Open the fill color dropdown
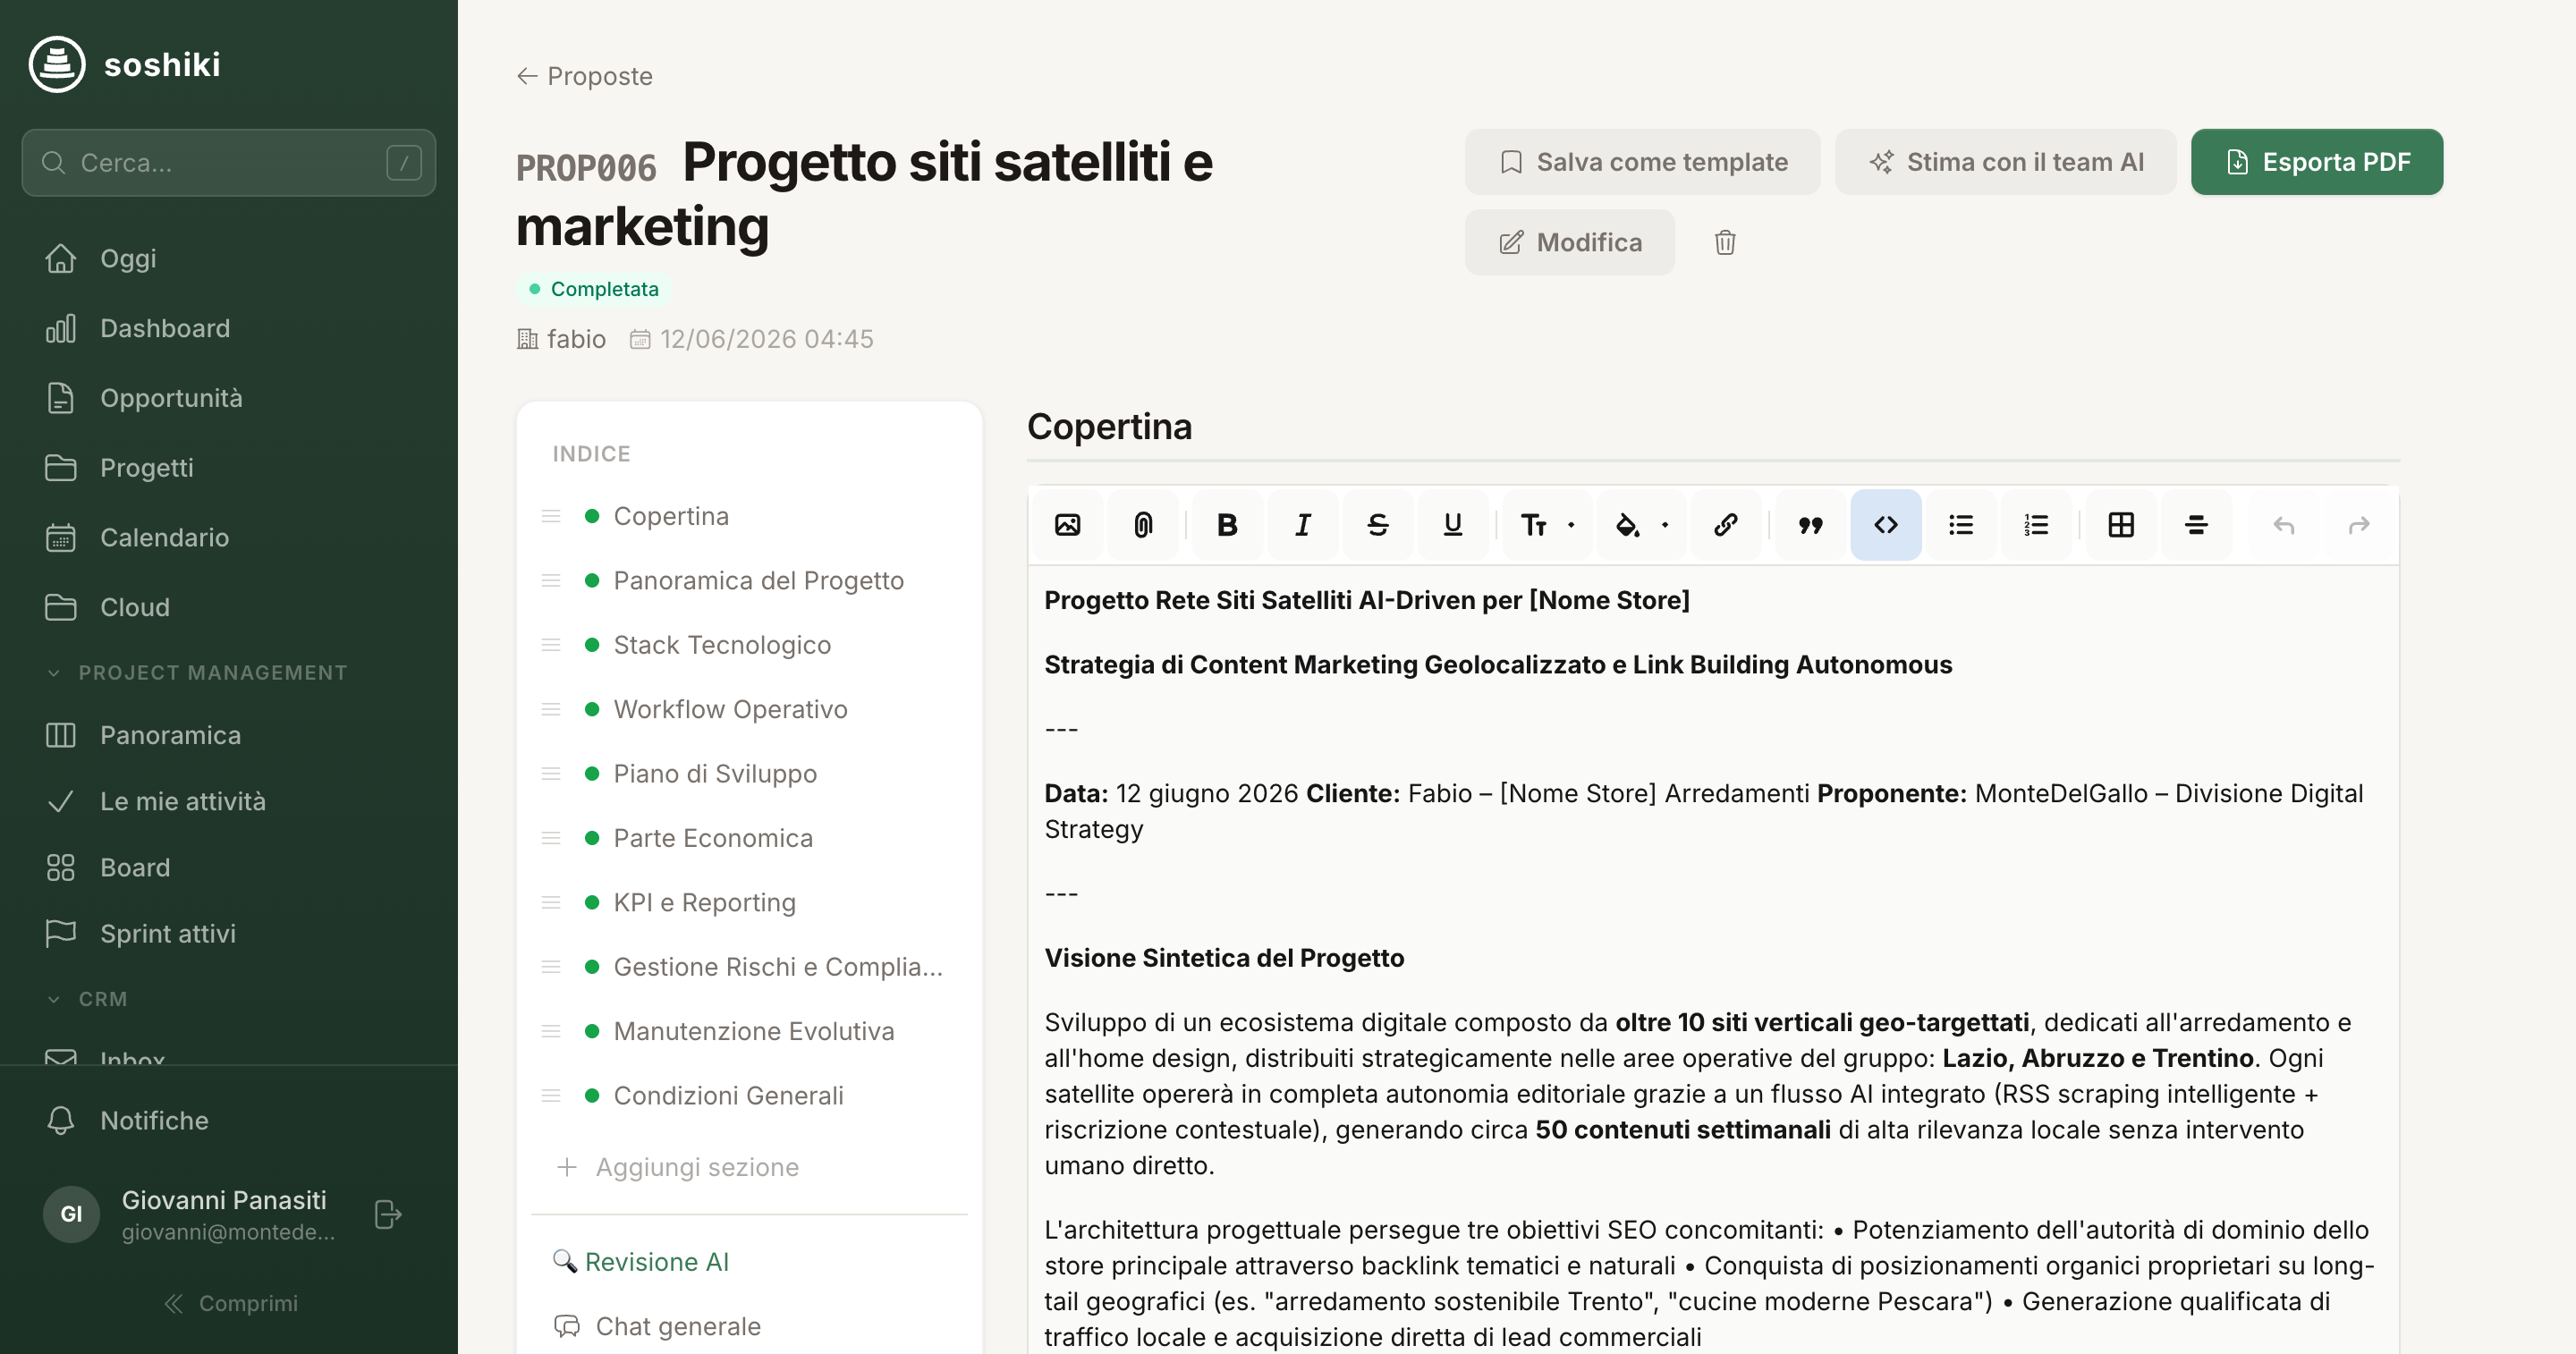2576x1354 pixels. click(1641, 525)
